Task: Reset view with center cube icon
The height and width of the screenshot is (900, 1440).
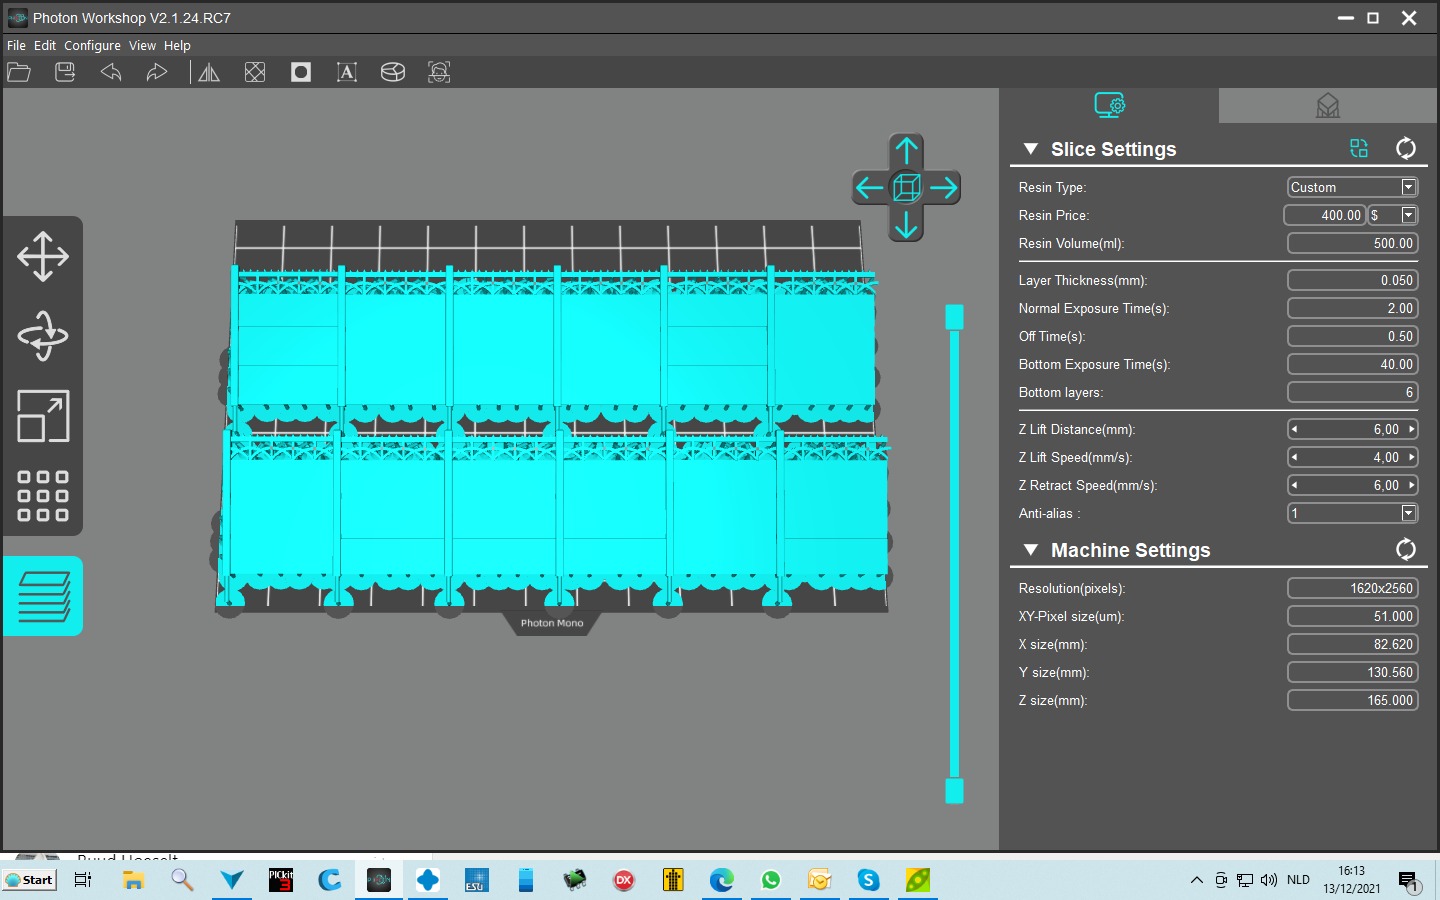Action: point(906,187)
